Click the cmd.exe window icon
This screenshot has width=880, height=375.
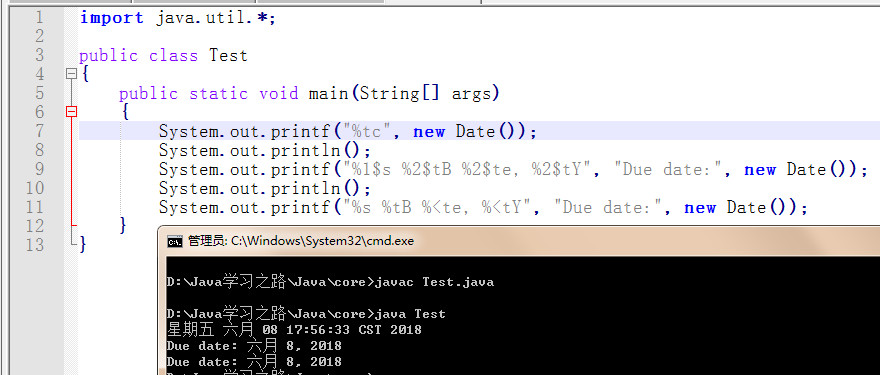(x=175, y=241)
